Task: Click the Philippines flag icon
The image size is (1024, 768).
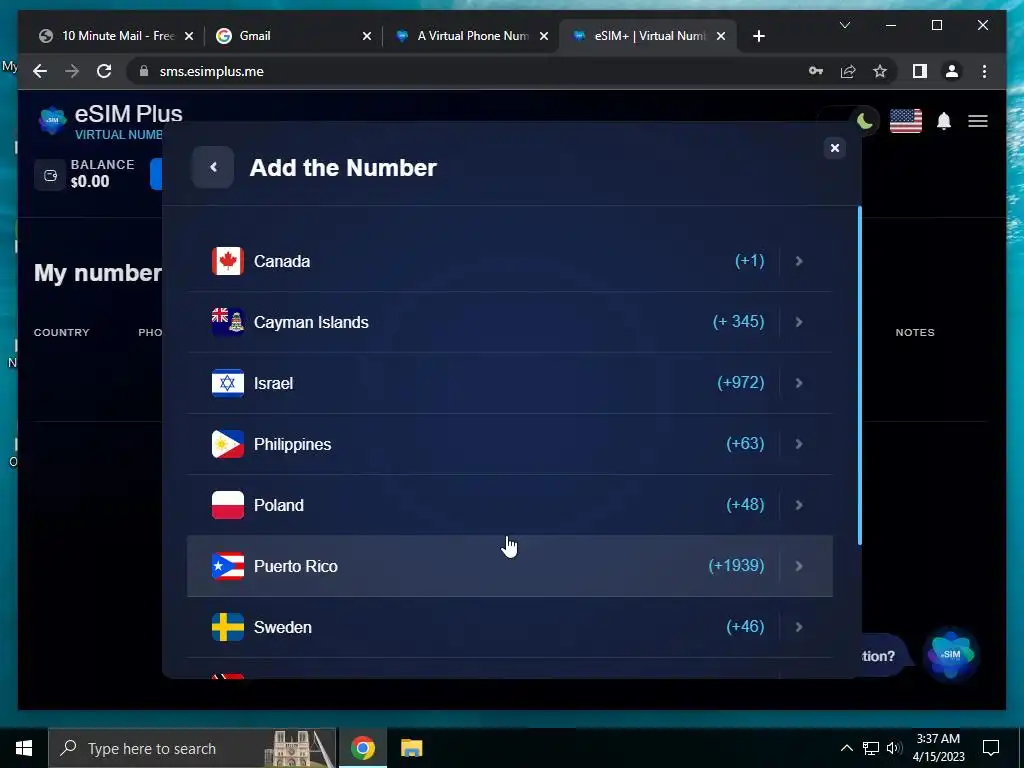Action: (228, 444)
